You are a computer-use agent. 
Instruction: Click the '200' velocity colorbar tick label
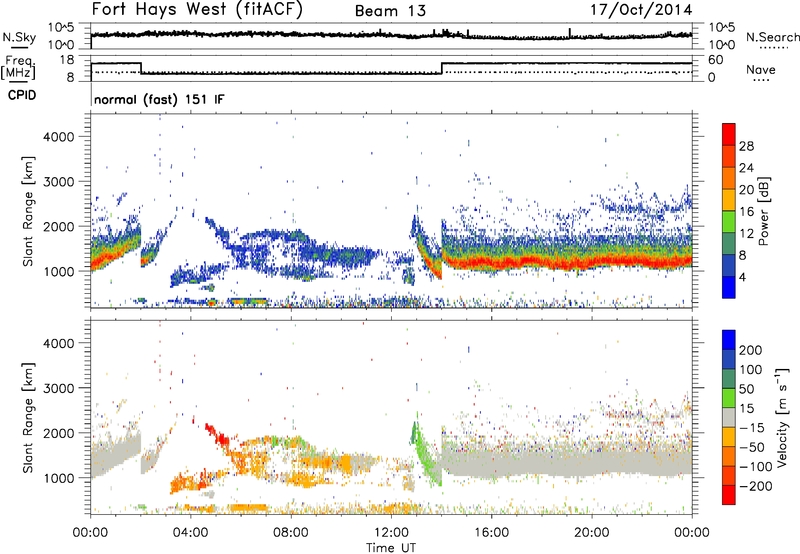(751, 350)
